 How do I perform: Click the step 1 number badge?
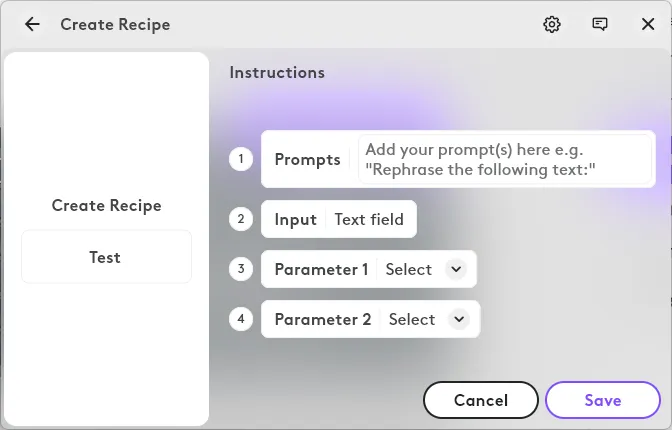pos(240,159)
